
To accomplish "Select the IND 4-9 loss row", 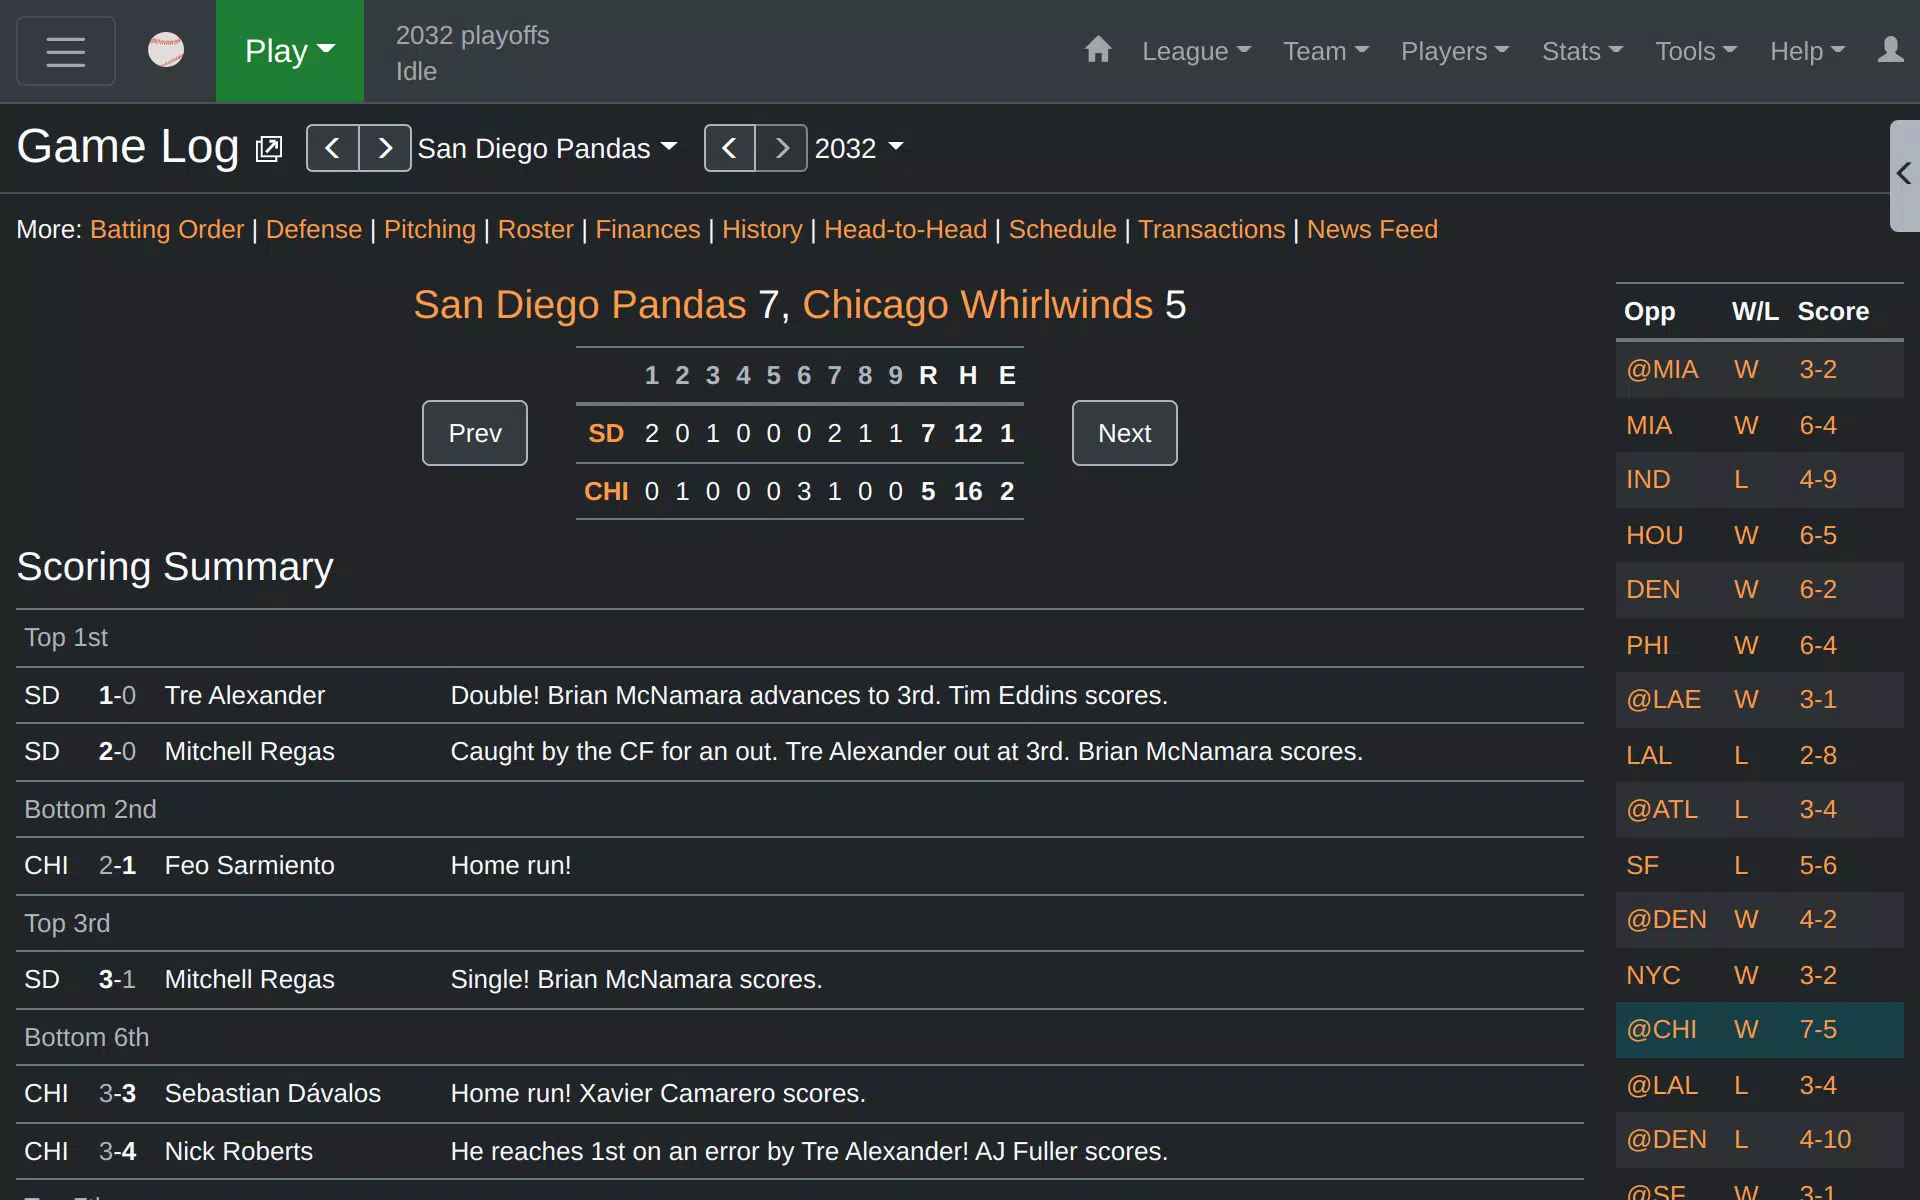I will [x=1760, y=480].
